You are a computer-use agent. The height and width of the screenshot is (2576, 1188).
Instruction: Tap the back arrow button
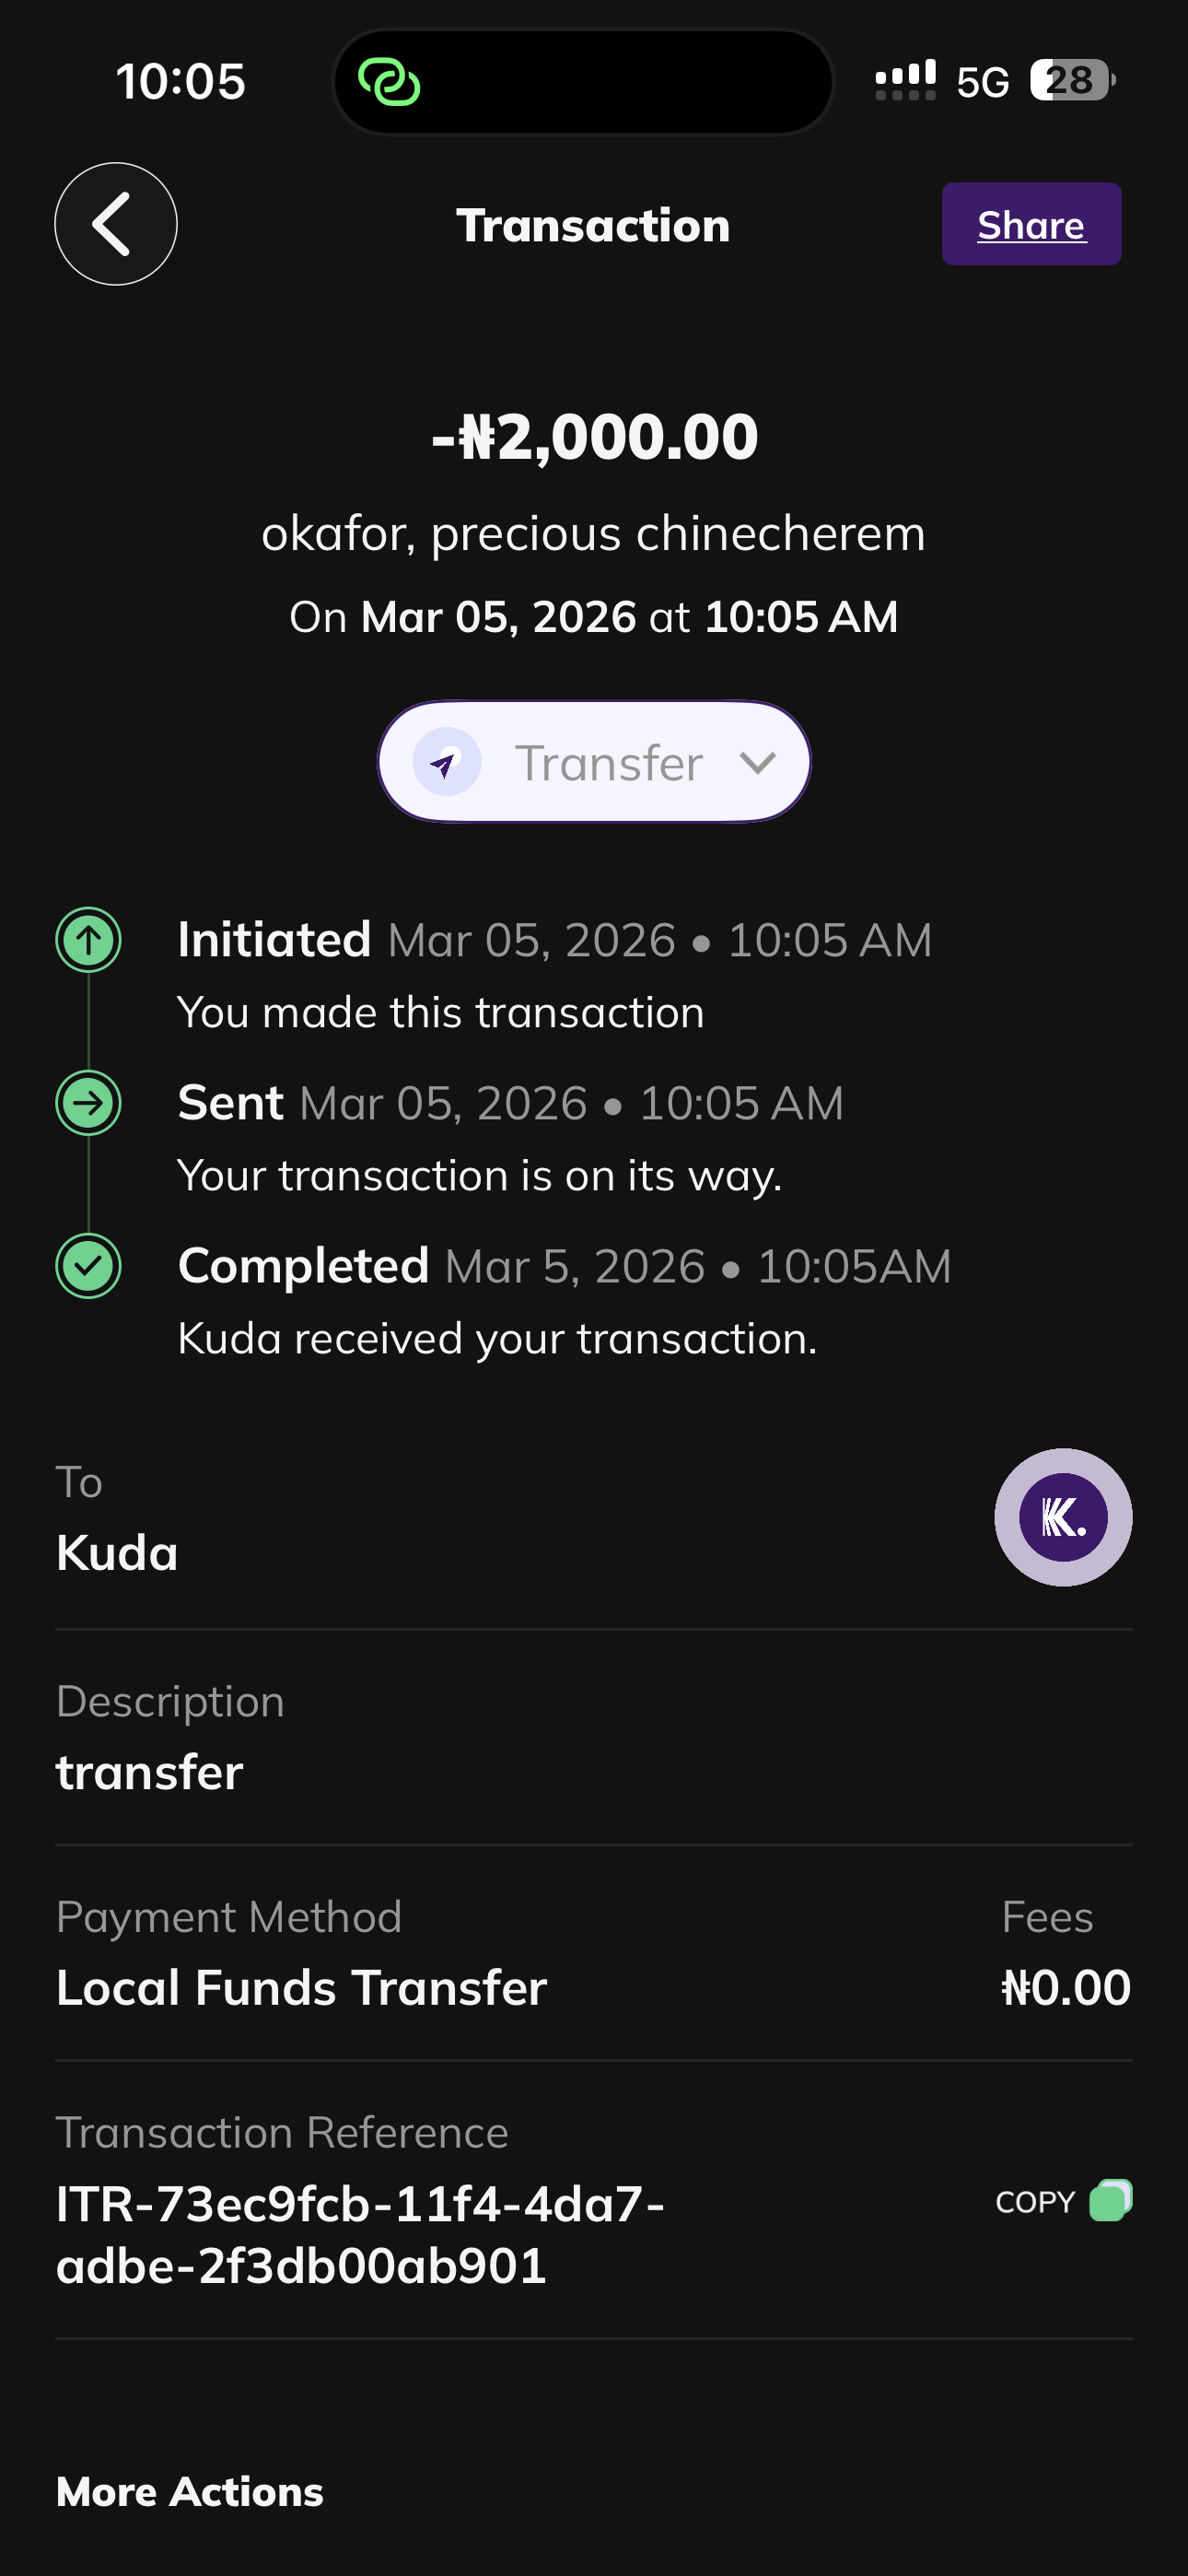(115, 224)
